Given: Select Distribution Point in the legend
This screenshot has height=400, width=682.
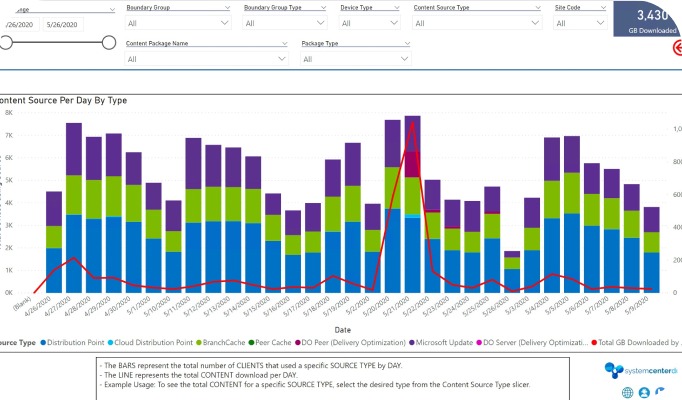Looking at the screenshot, I should [72, 343].
